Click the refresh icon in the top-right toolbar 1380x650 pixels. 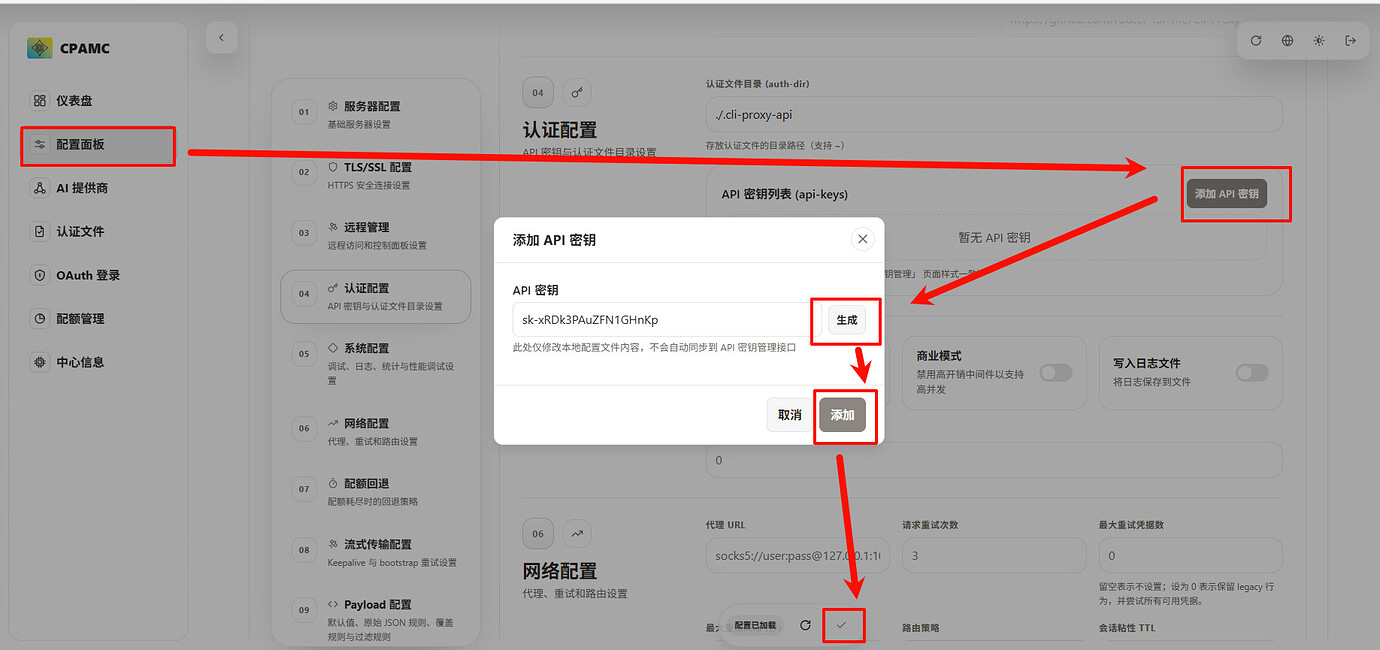[1256, 41]
